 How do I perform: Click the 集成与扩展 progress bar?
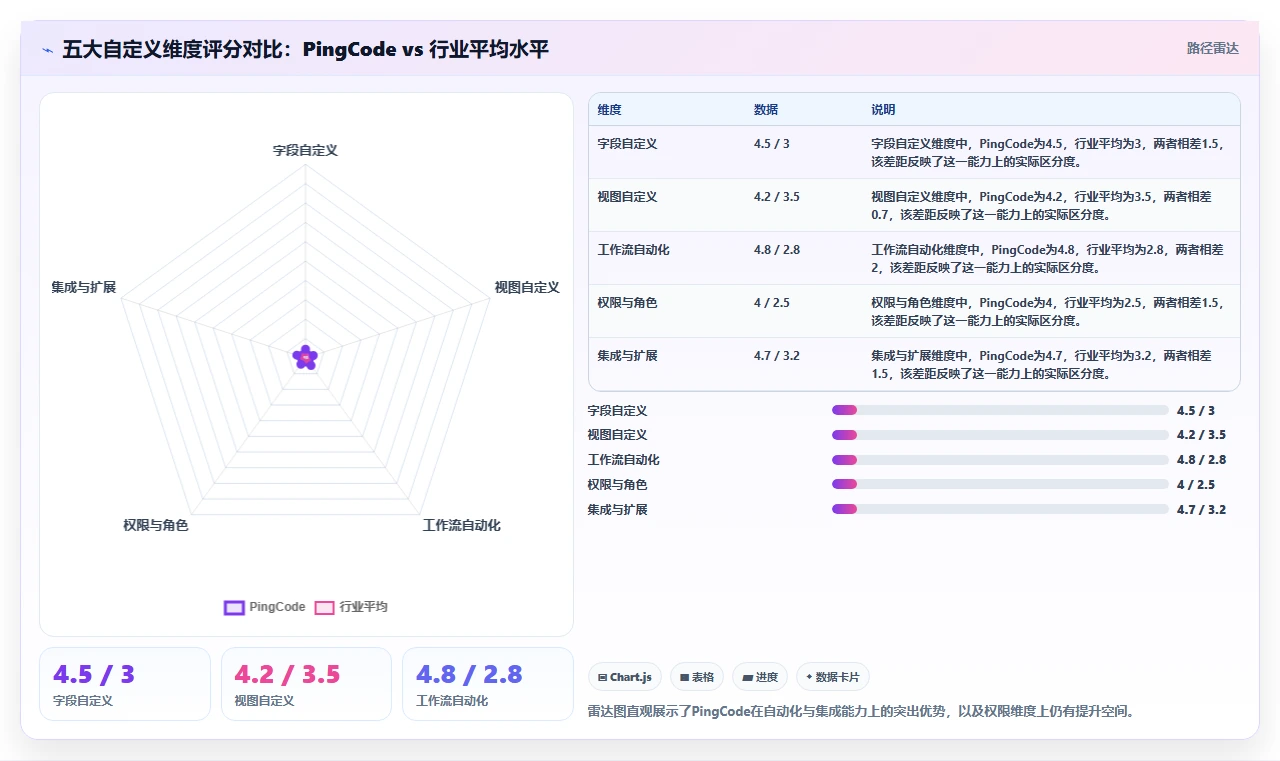point(1000,509)
